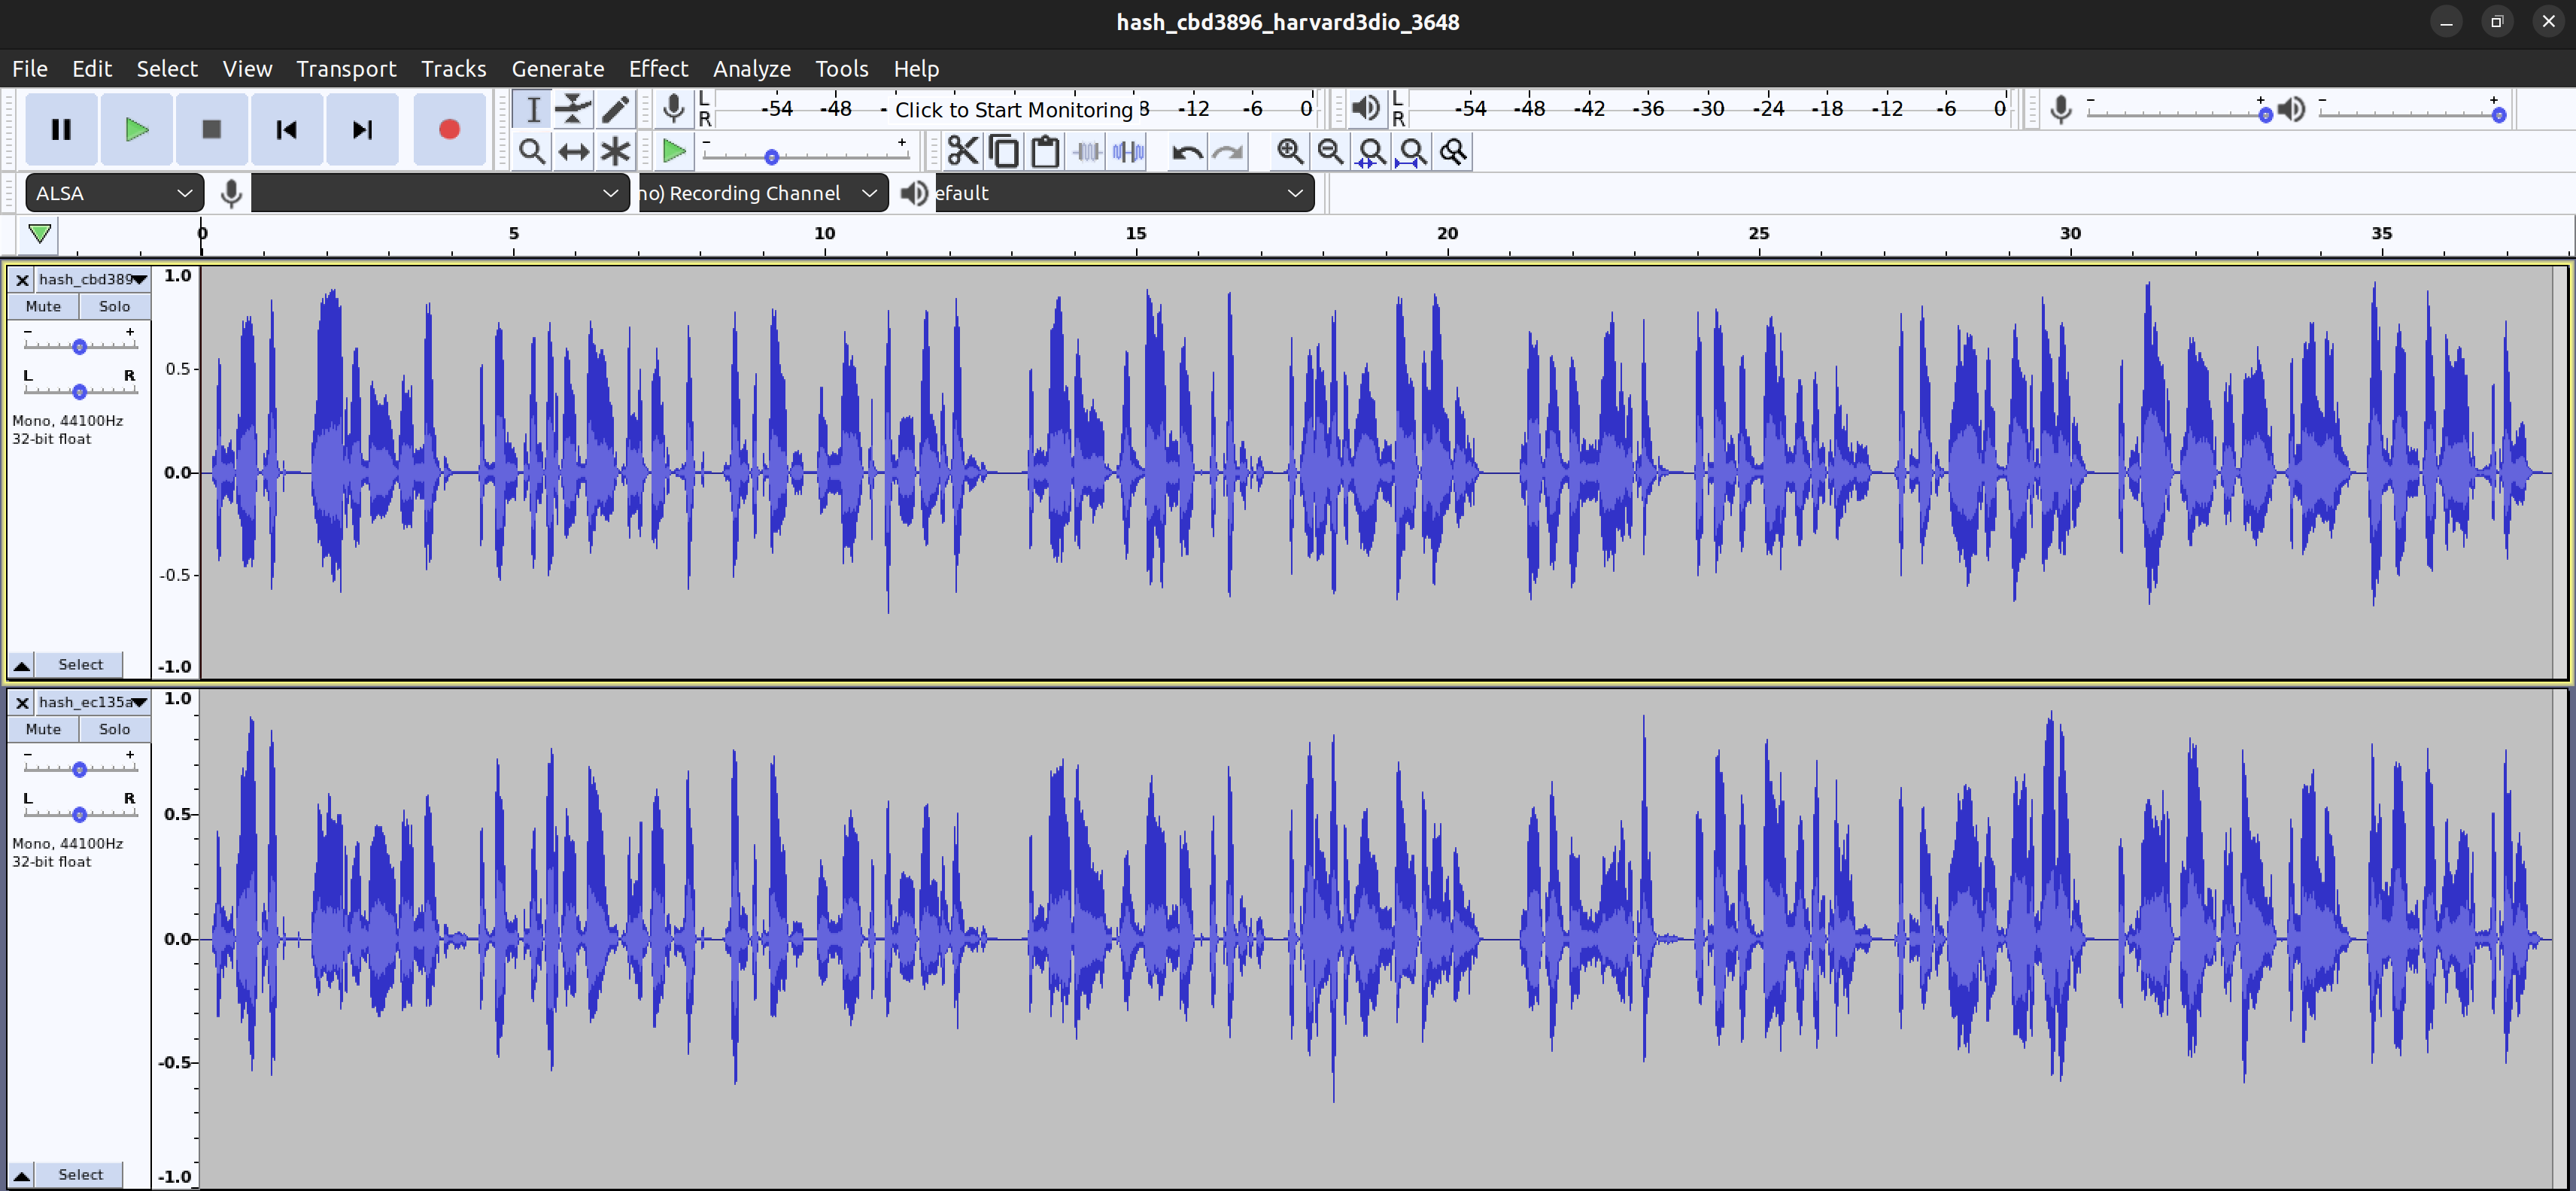Select the Draw pencil tool

615,109
